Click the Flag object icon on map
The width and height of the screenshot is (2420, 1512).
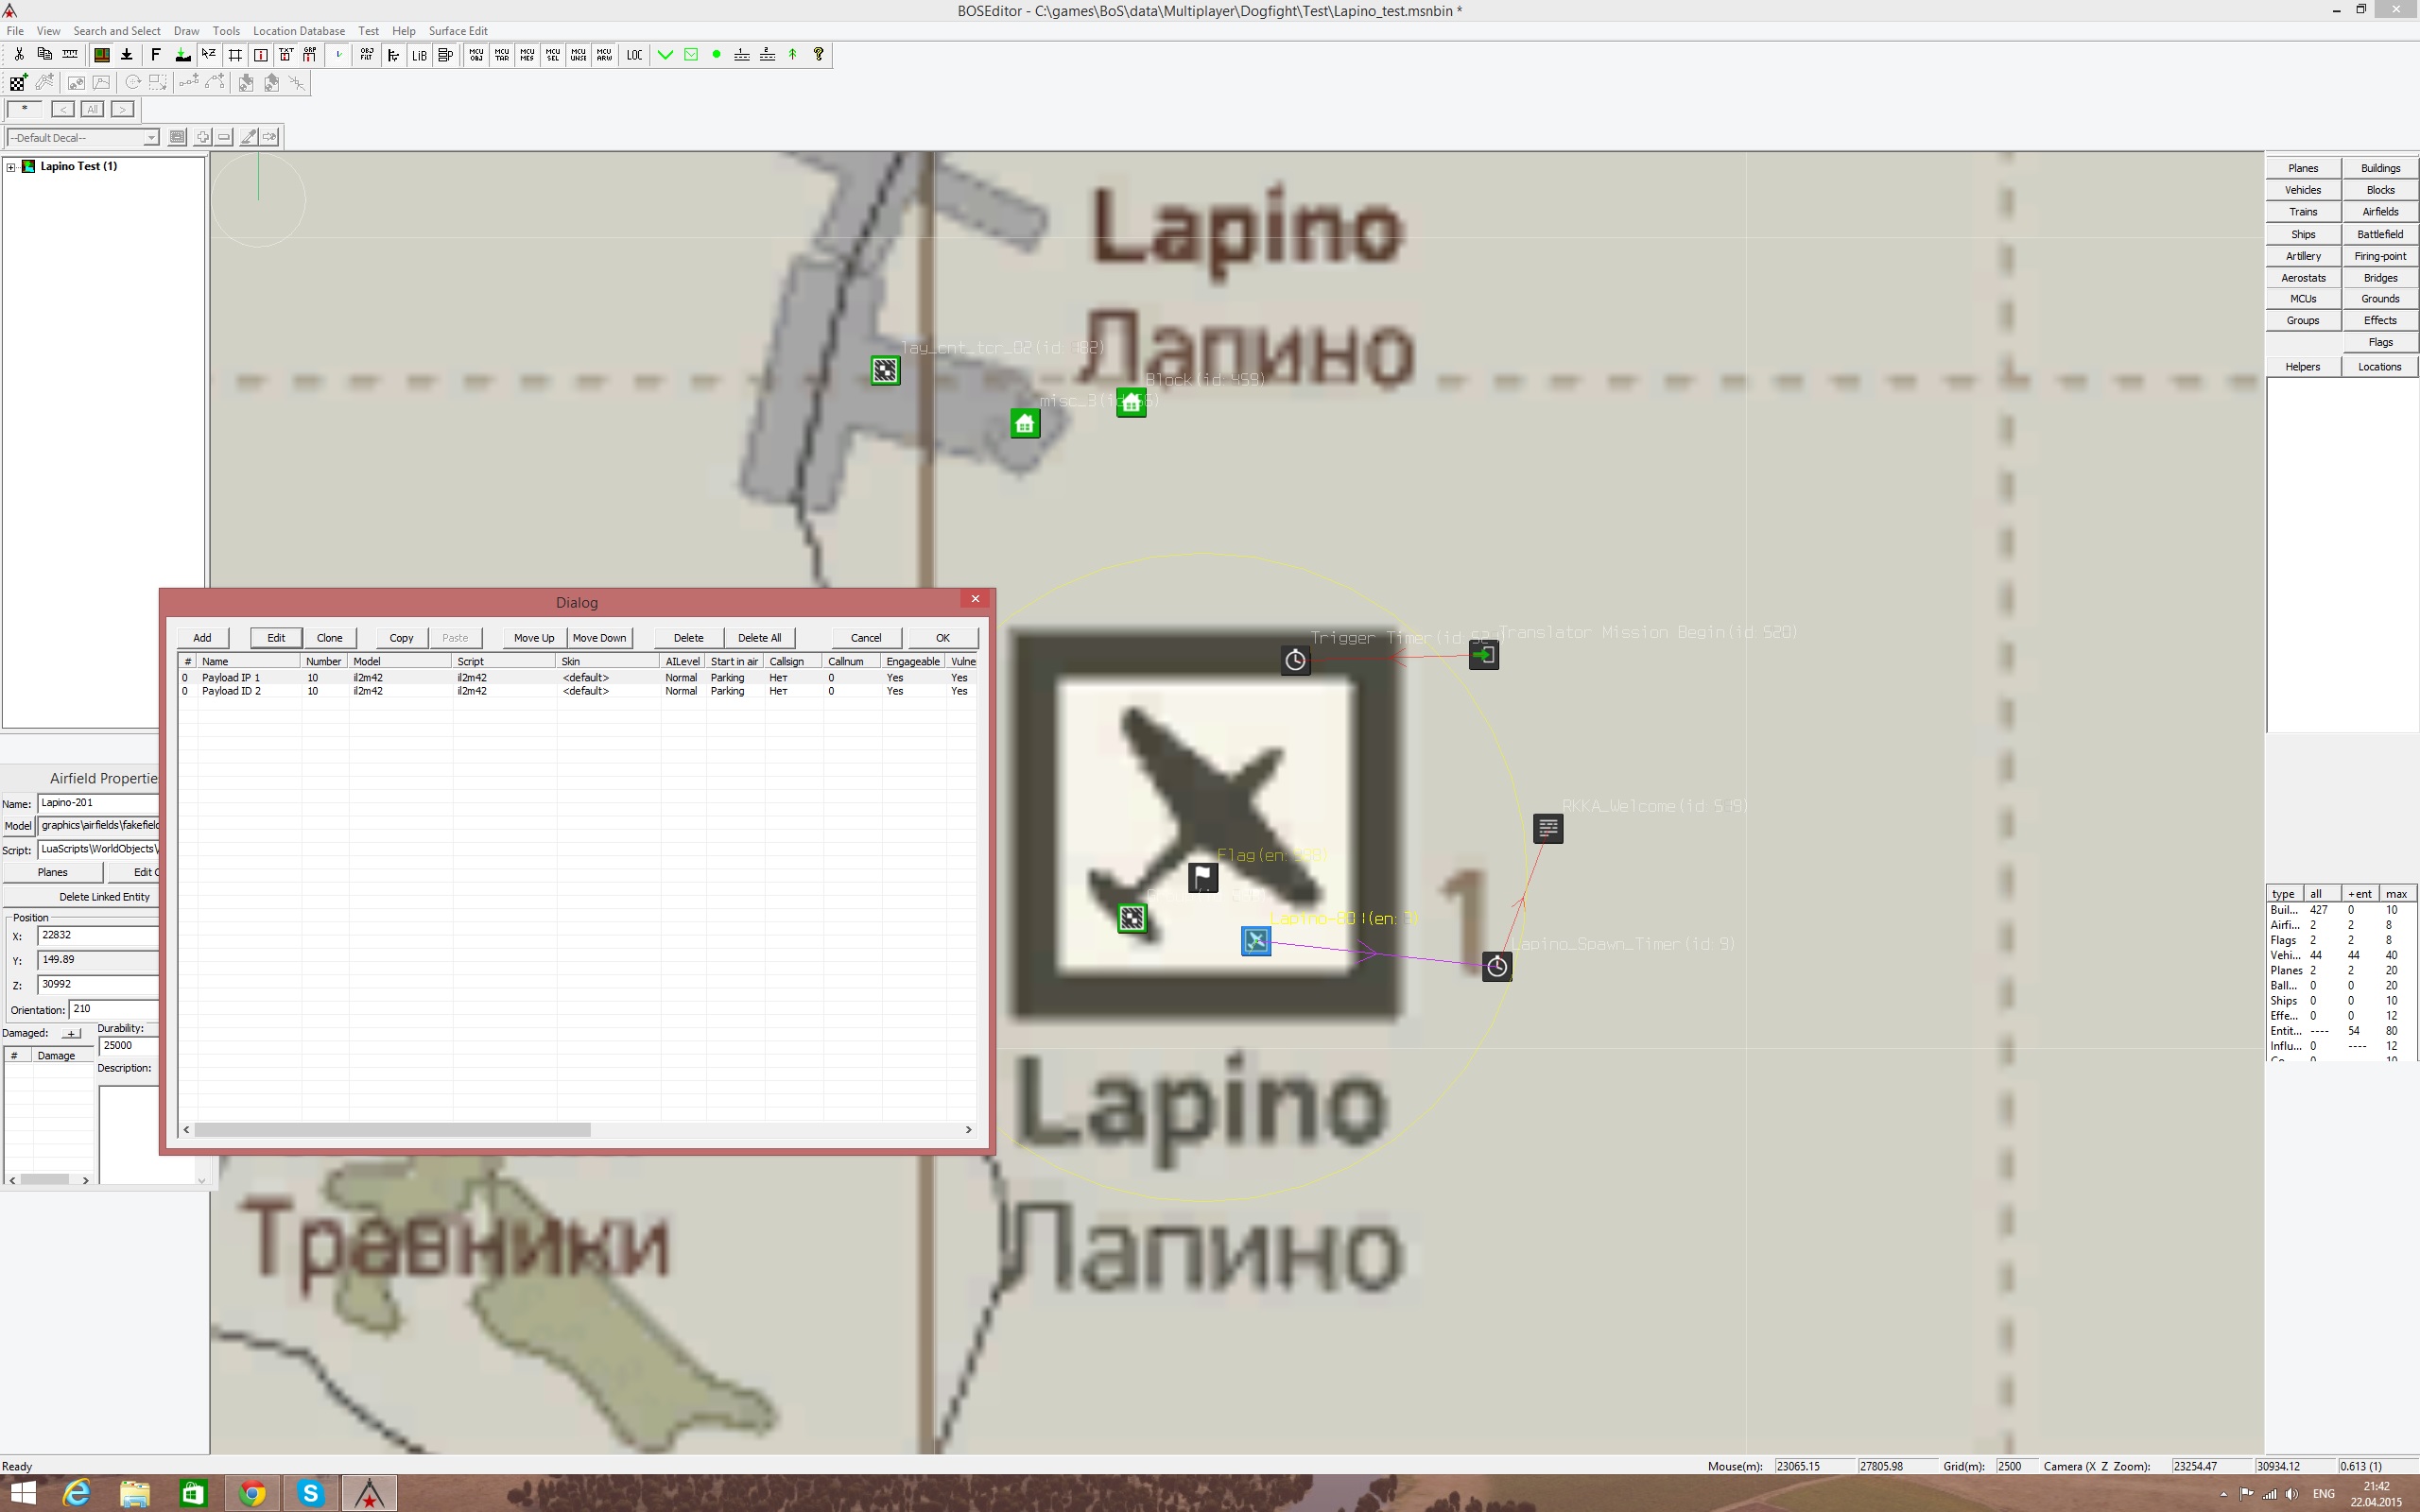[x=1202, y=877]
